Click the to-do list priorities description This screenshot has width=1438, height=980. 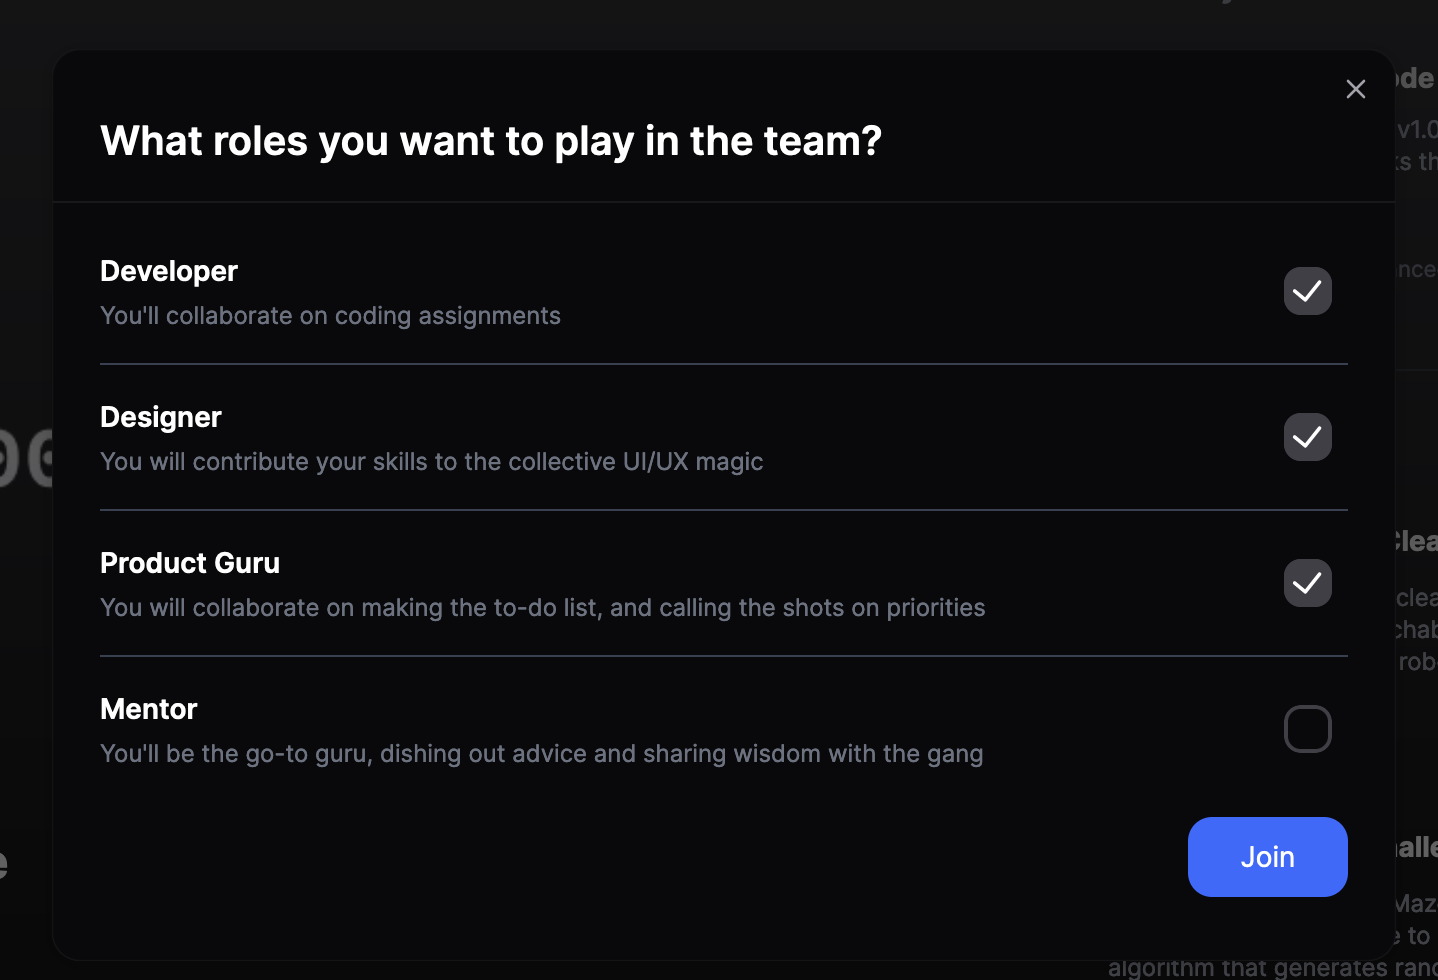(x=542, y=608)
